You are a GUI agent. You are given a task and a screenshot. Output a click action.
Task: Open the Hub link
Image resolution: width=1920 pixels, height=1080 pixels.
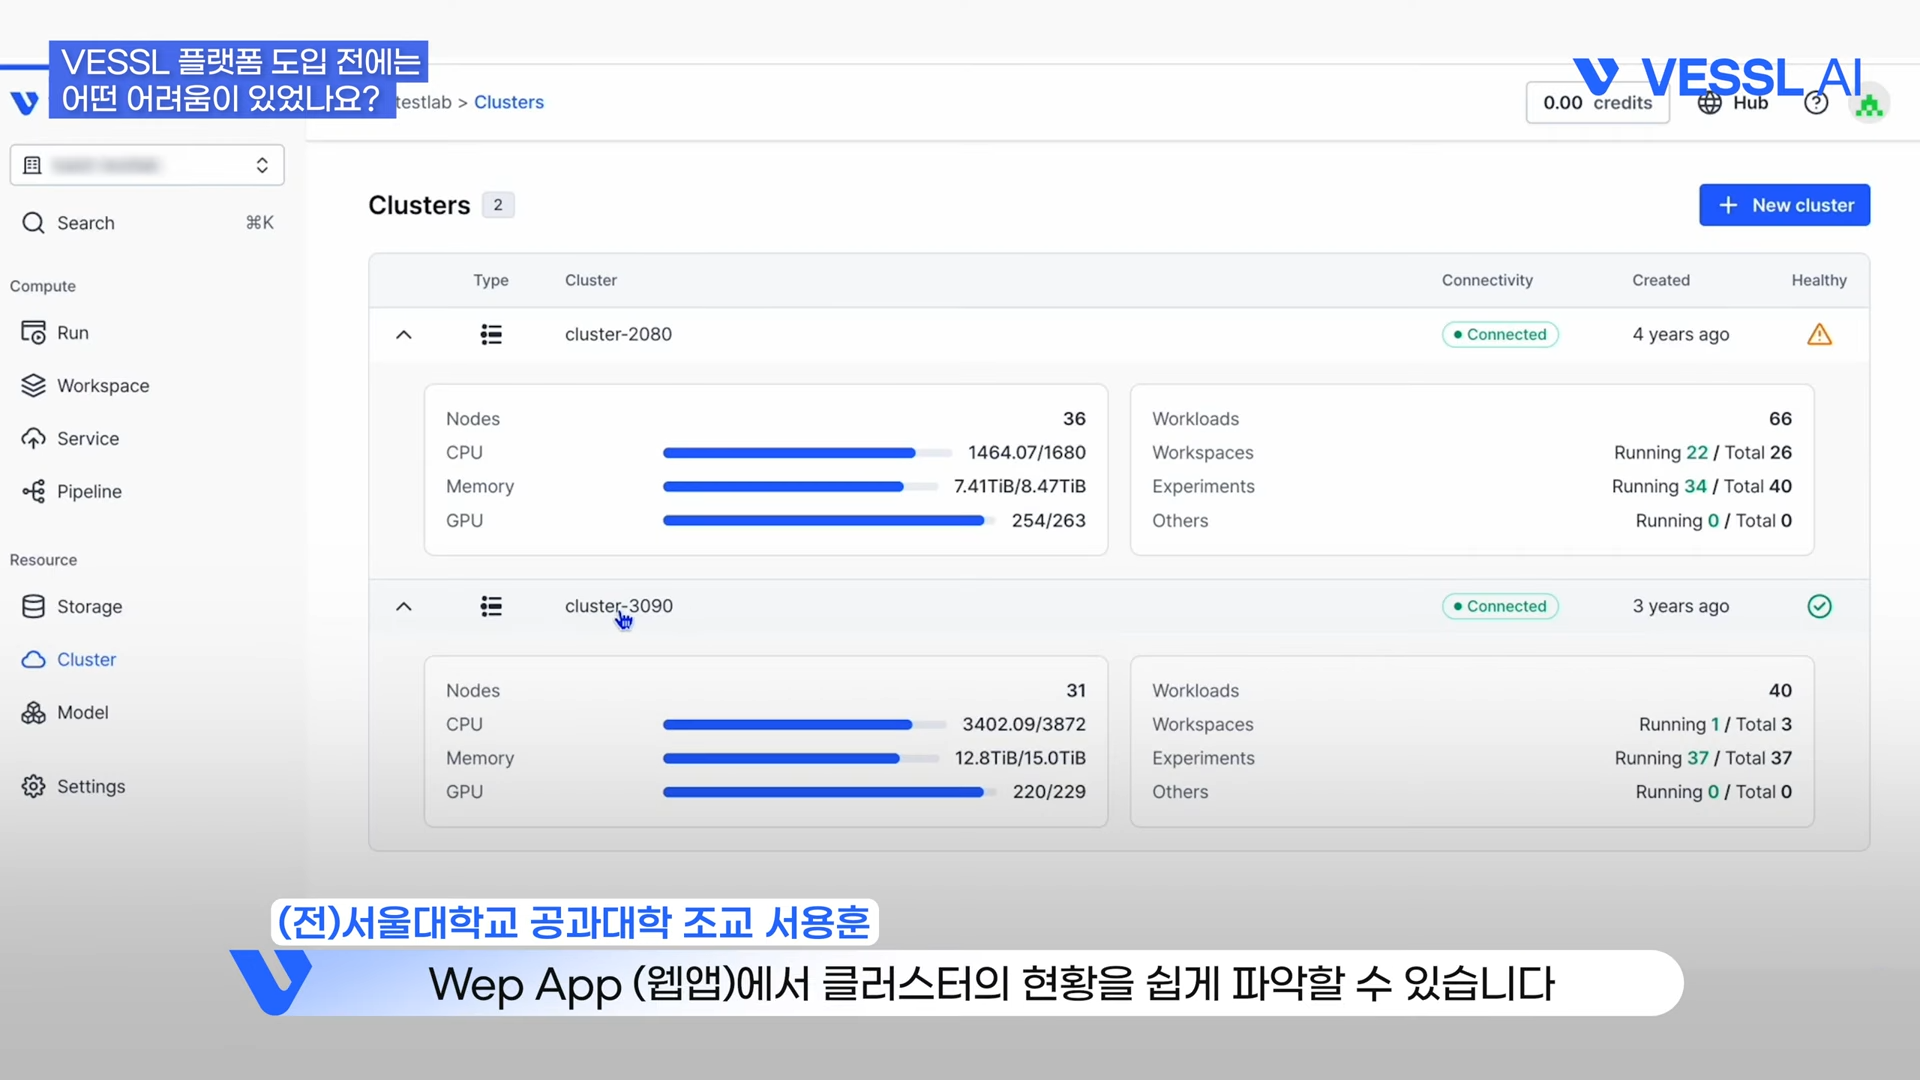(1733, 102)
